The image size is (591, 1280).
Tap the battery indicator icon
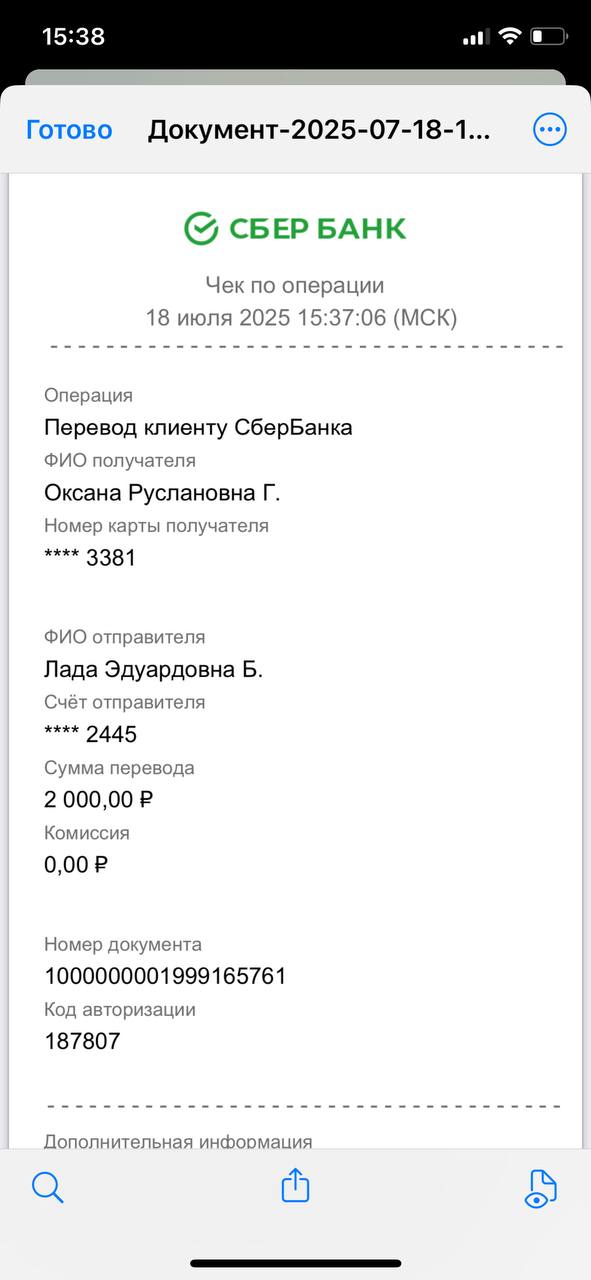tap(550, 37)
